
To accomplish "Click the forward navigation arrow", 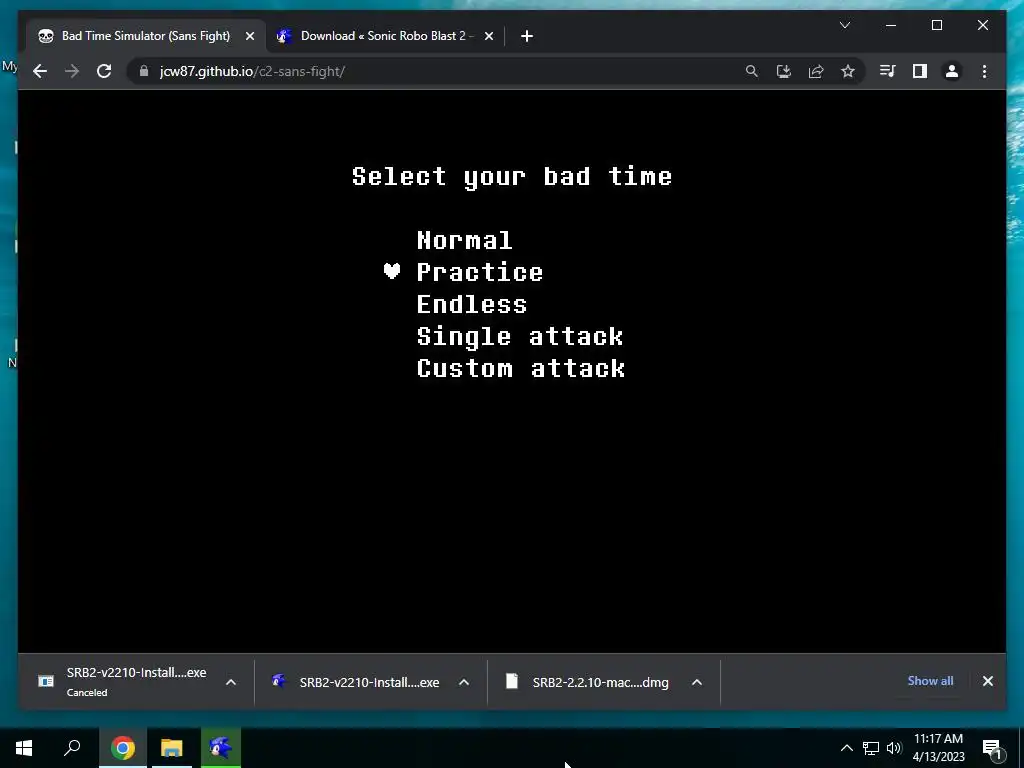I will [x=72, y=71].
